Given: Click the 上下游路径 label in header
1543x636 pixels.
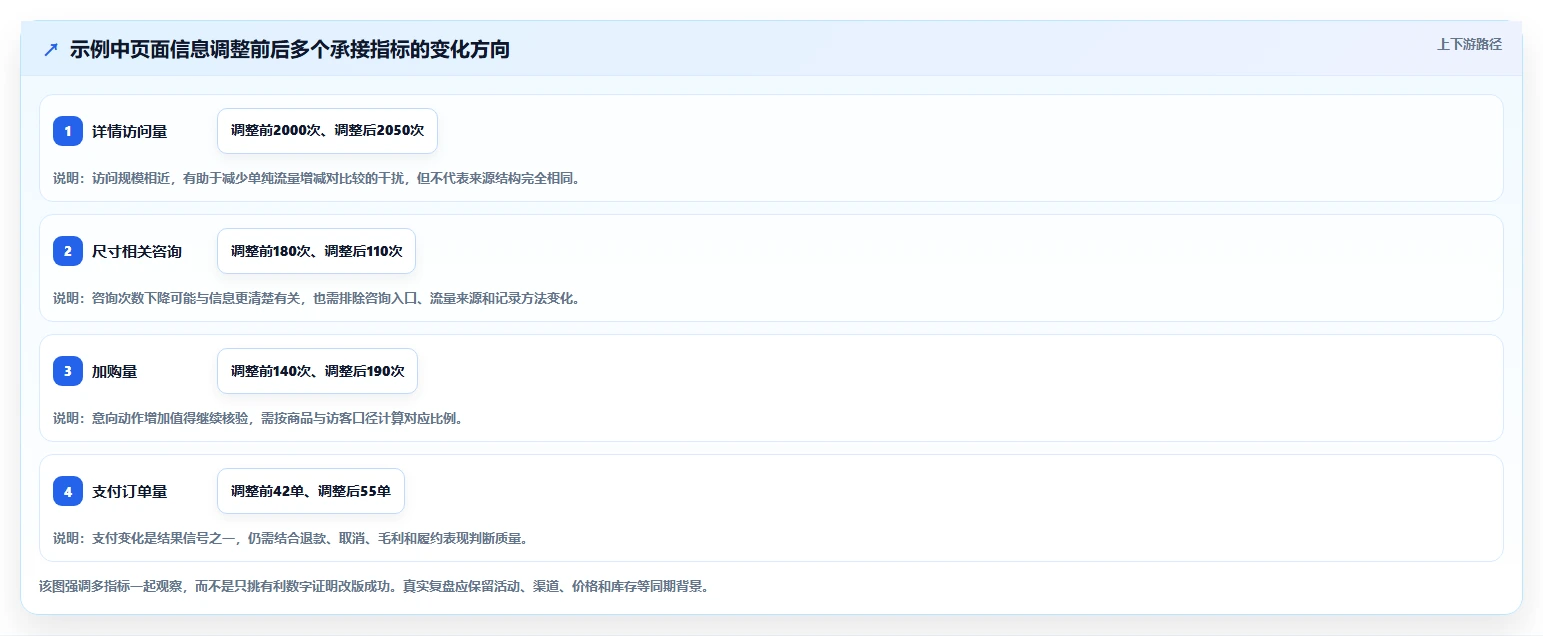Looking at the screenshot, I should 1469,44.
